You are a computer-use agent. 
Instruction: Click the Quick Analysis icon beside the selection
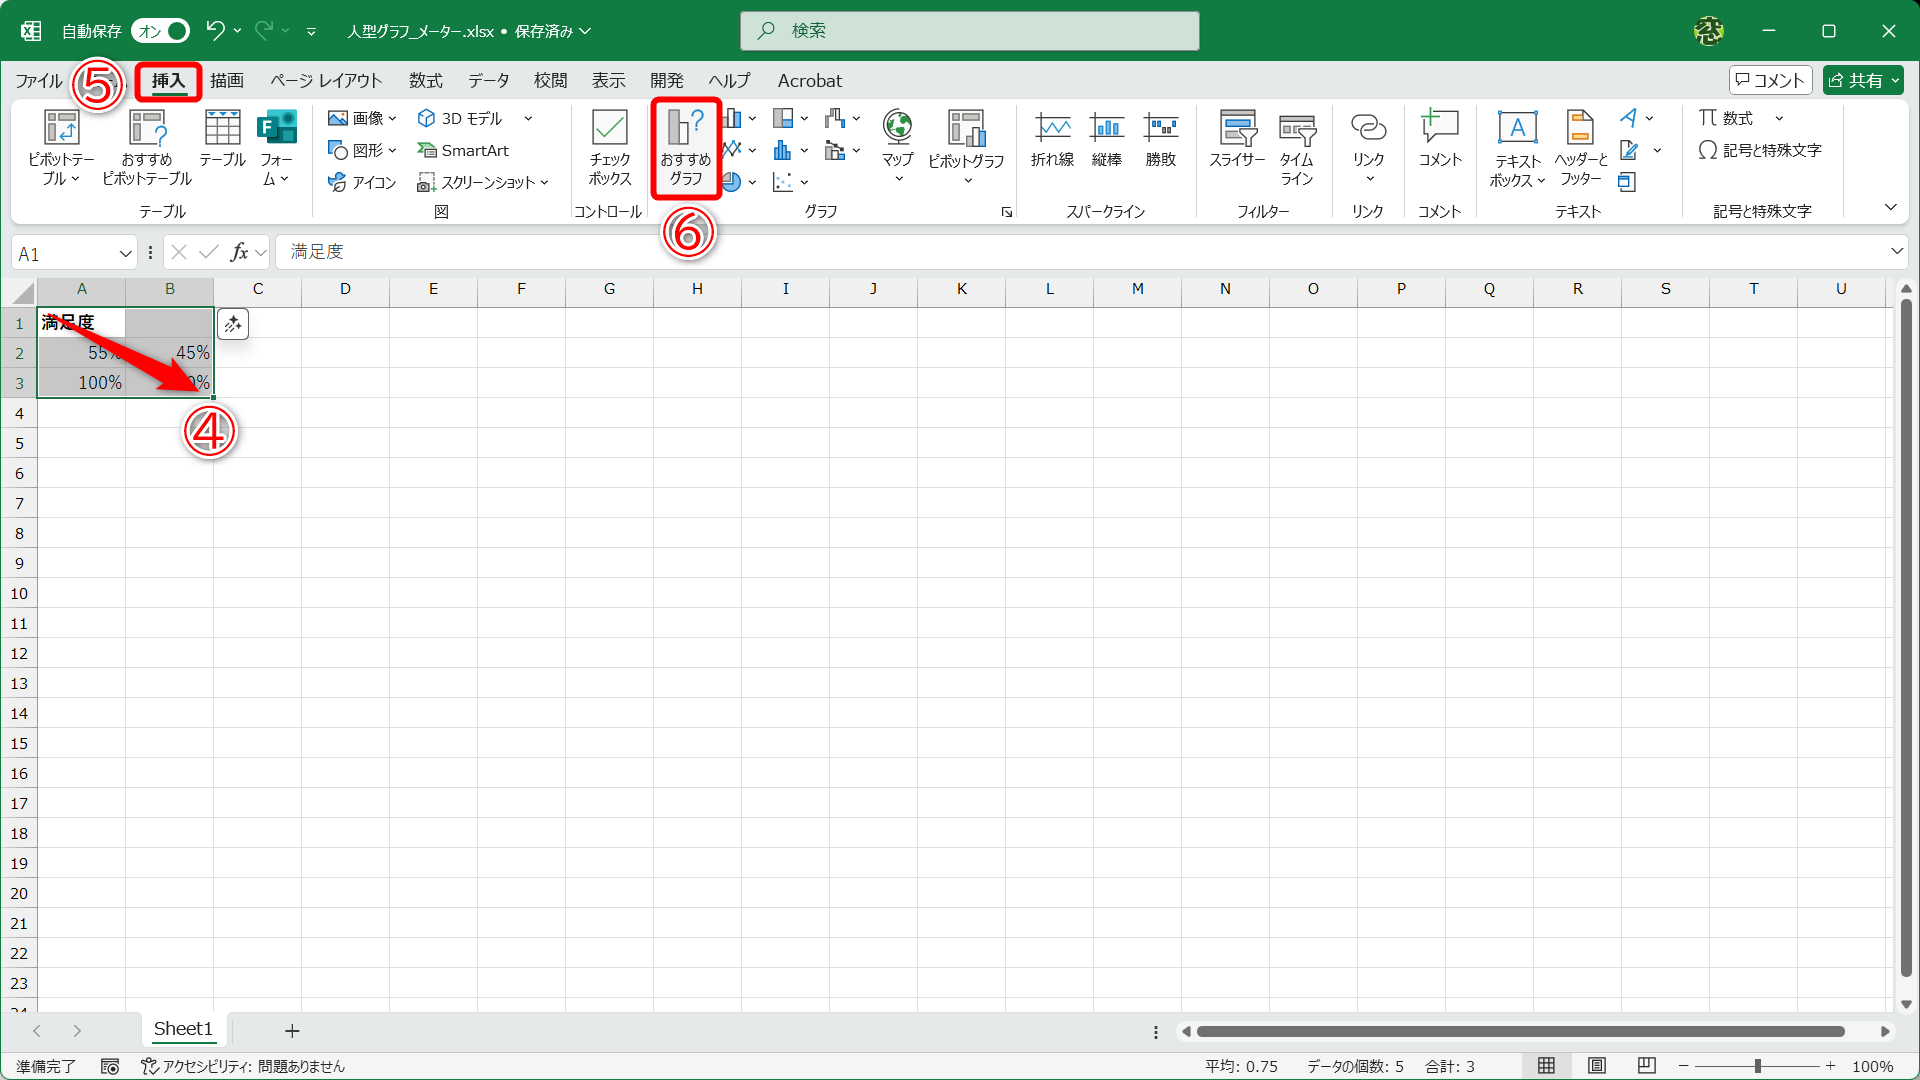click(233, 324)
